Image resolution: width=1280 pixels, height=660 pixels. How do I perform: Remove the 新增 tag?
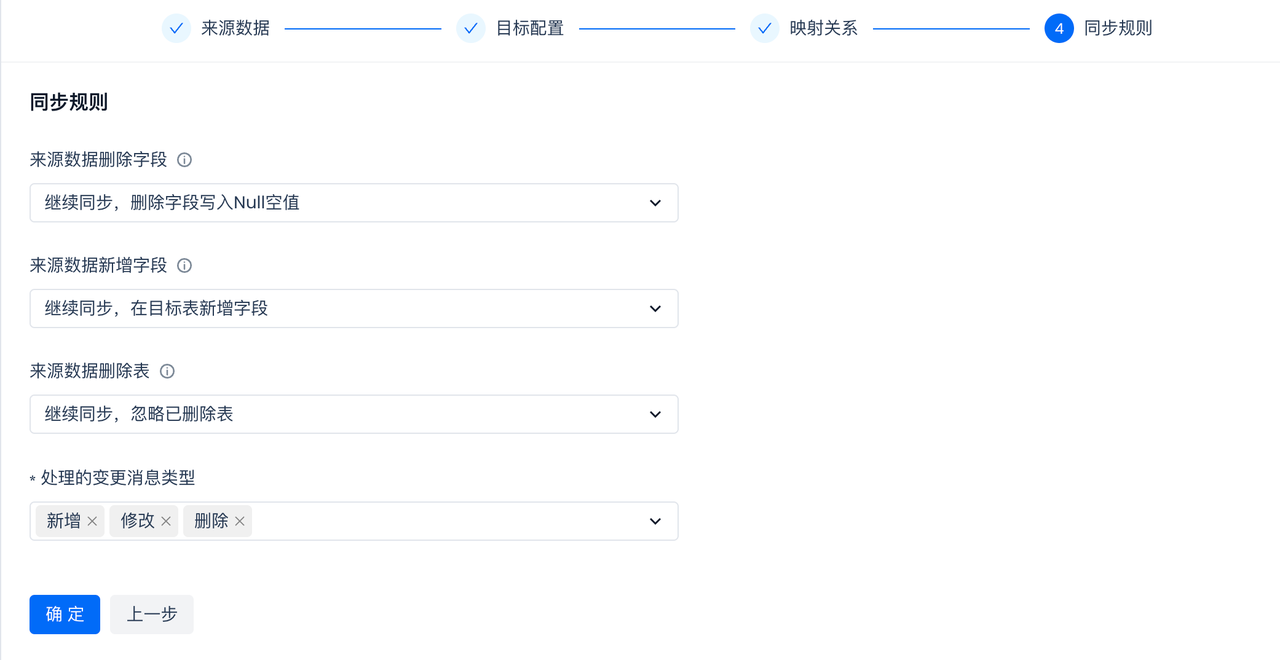coord(92,521)
